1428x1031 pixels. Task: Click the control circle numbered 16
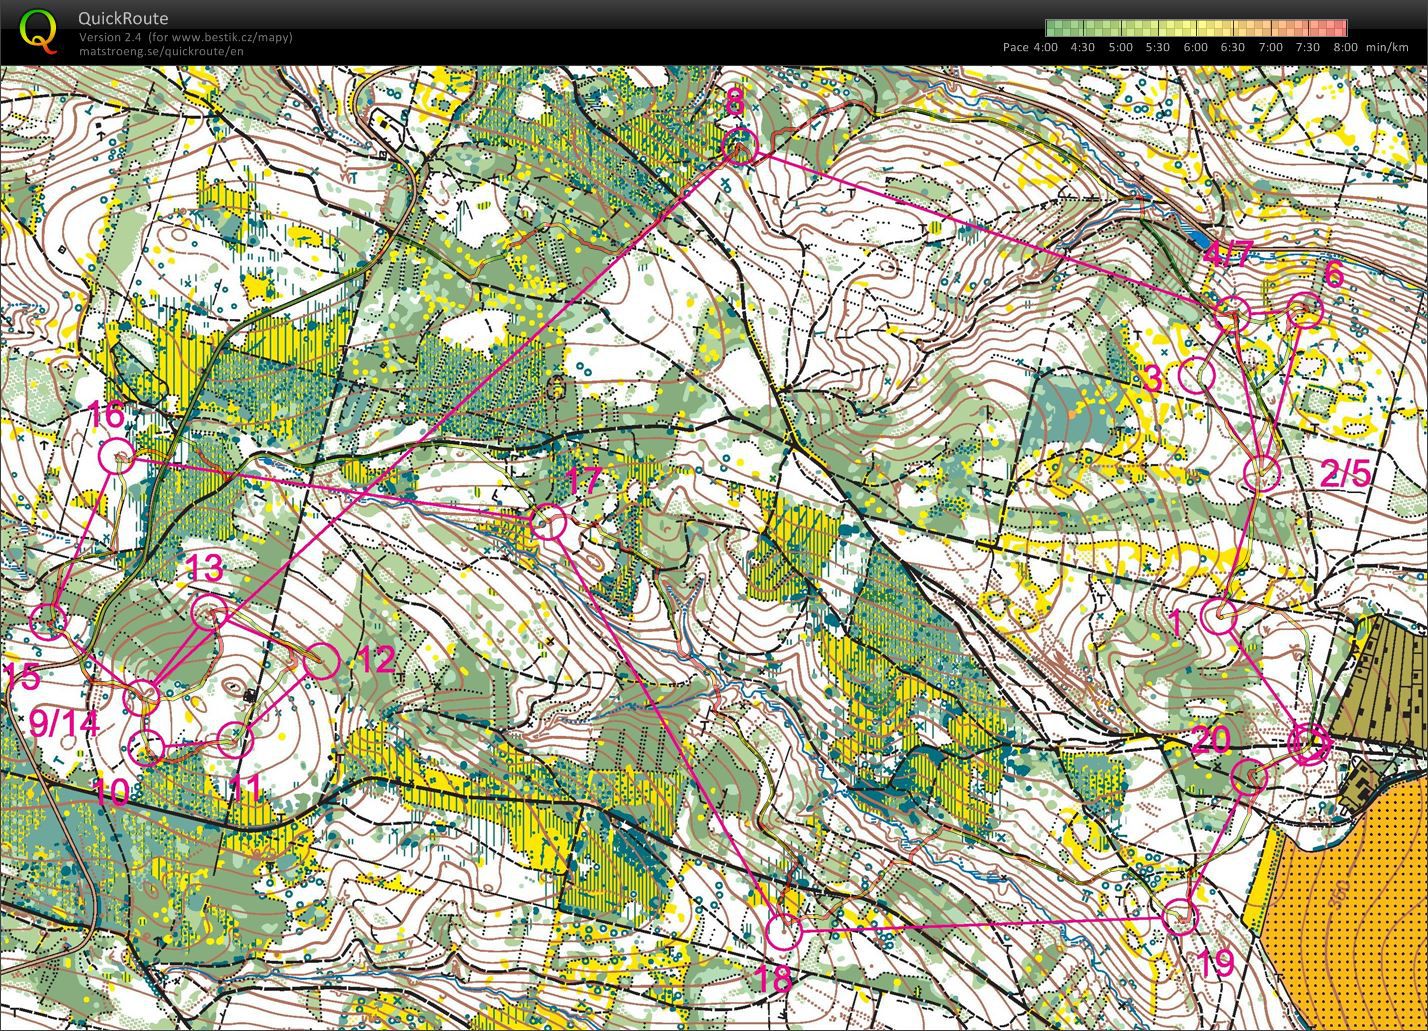click(x=117, y=456)
